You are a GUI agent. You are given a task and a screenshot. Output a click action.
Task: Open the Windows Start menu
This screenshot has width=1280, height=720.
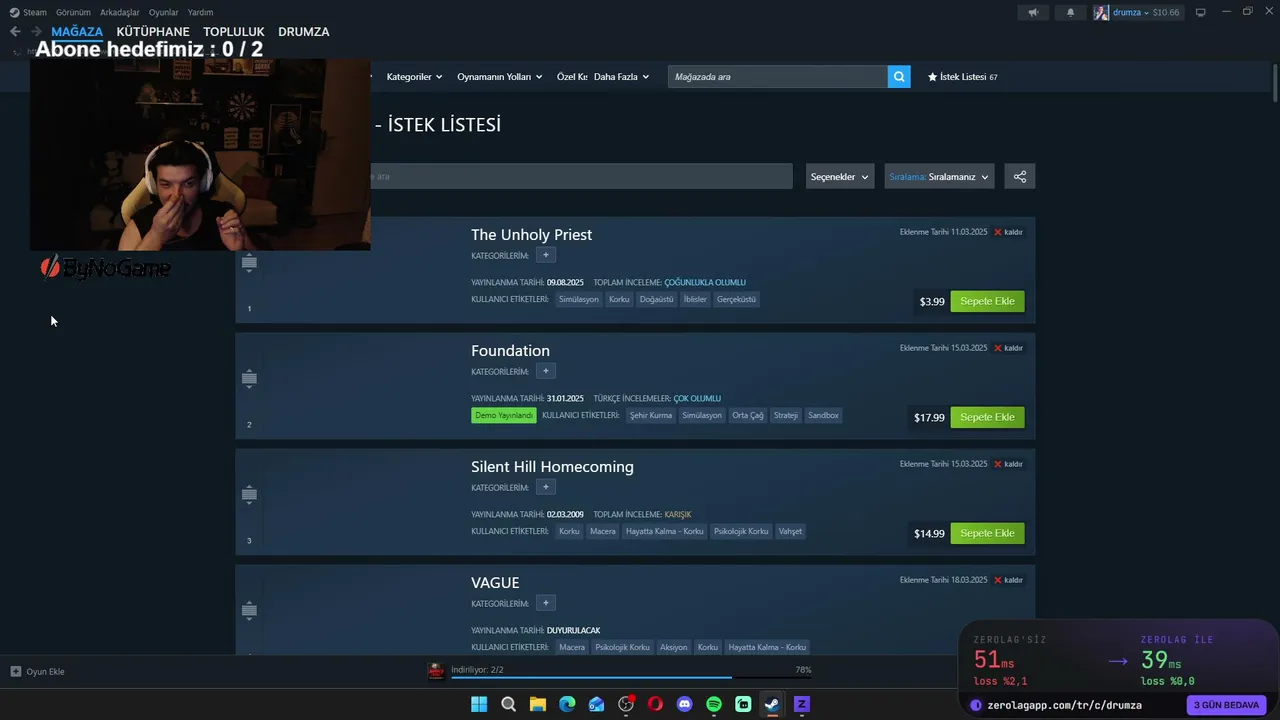coord(479,704)
